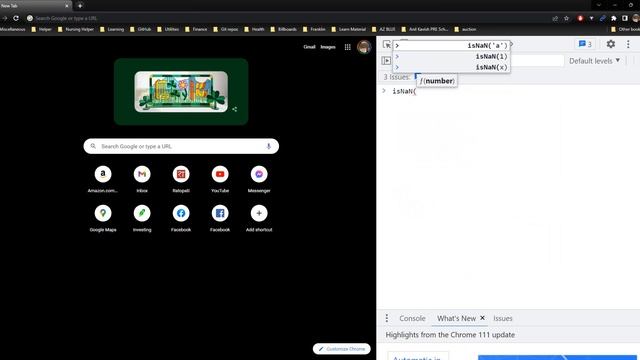Open the YouTube shortcut
640x360 pixels.
[220, 179]
